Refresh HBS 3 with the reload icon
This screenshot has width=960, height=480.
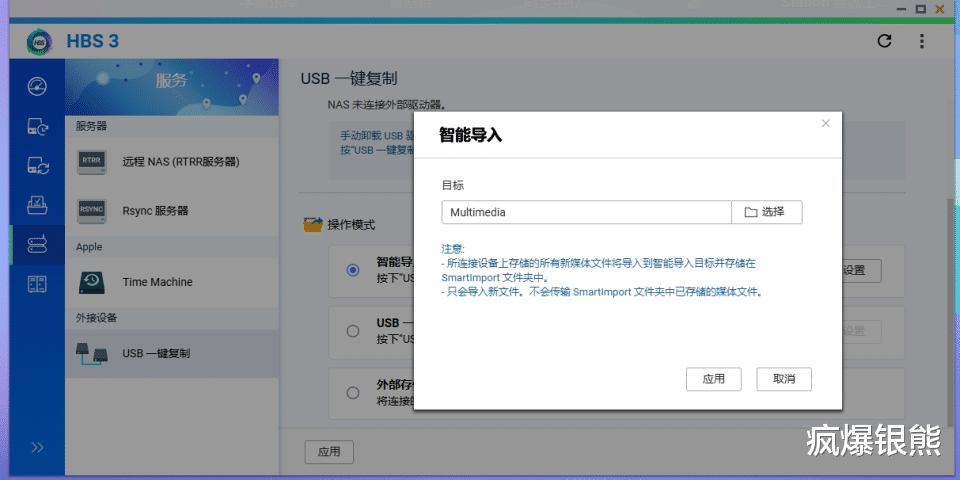(x=884, y=41)
